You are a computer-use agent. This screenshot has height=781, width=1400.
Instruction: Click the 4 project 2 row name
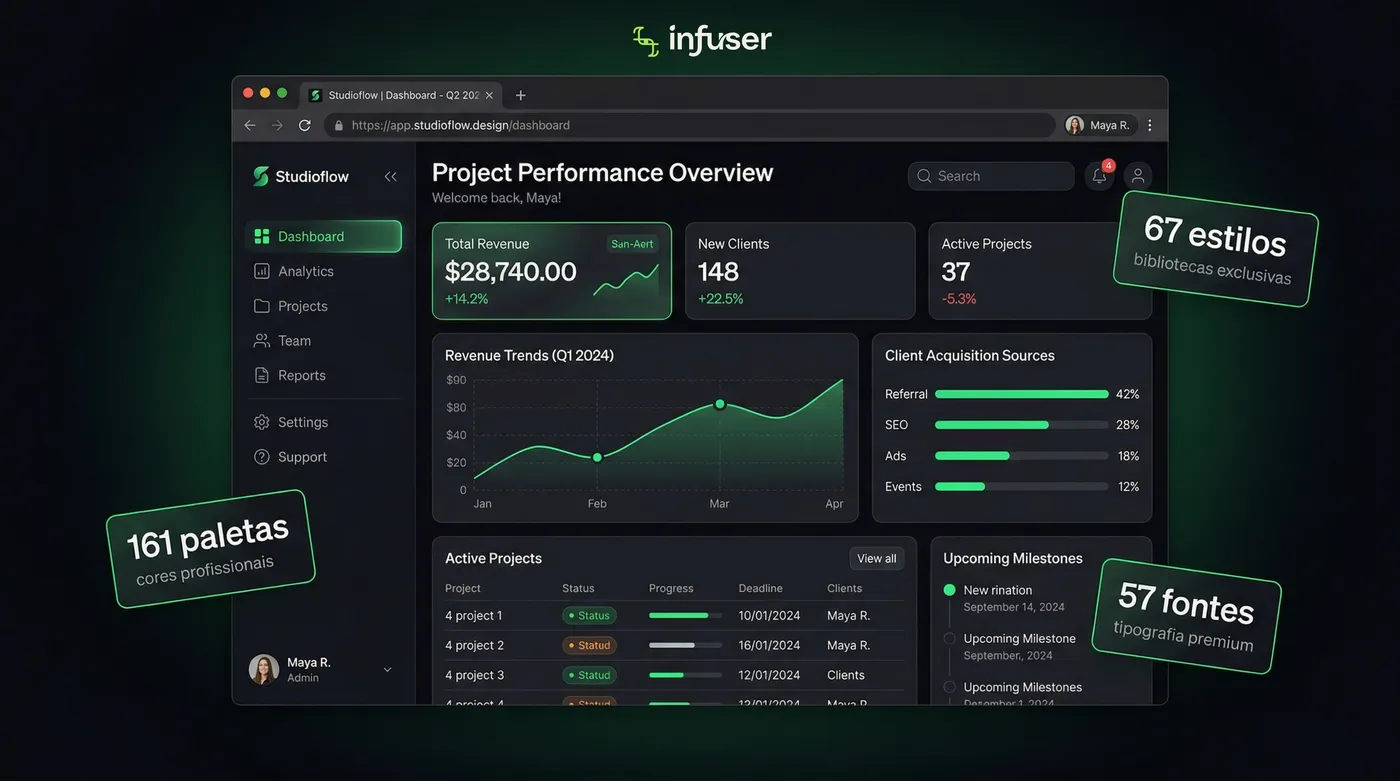(x=474, y=646)
